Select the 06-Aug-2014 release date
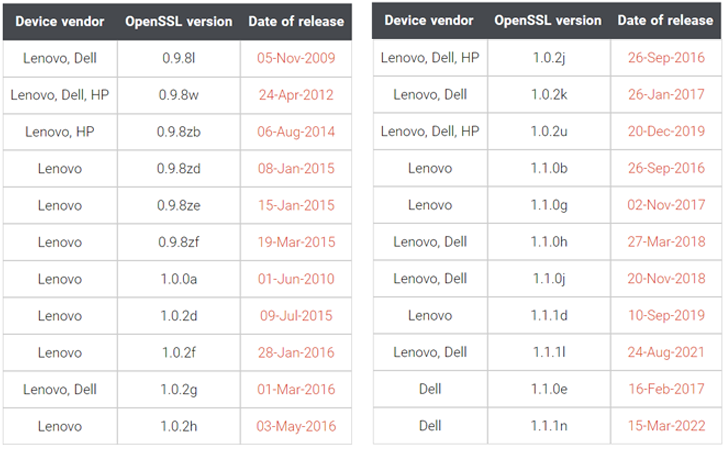The image size is (728, 449). pos(296,132)
